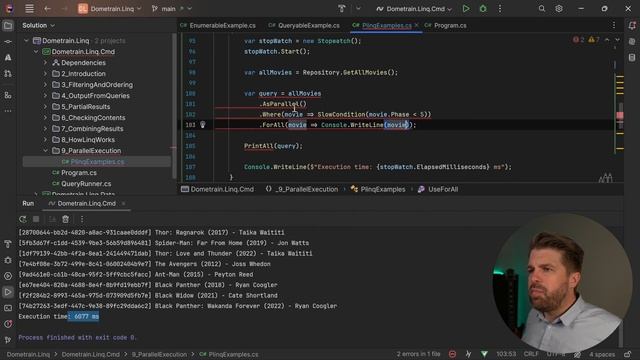Start debugging with the bug icon

483,9
